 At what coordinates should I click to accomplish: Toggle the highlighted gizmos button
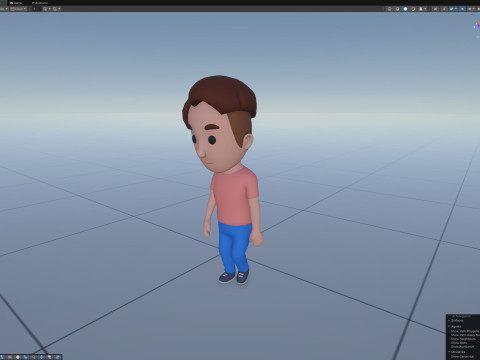[x=462, y=9]
